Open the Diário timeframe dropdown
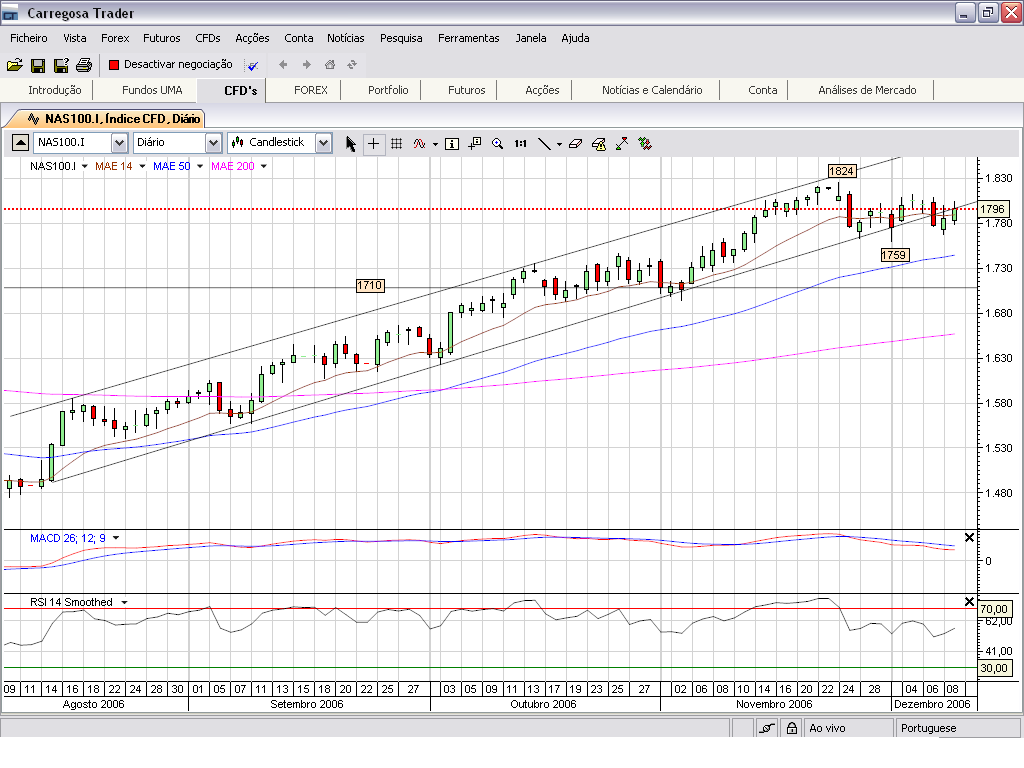1024x768 pixels. 214,142
